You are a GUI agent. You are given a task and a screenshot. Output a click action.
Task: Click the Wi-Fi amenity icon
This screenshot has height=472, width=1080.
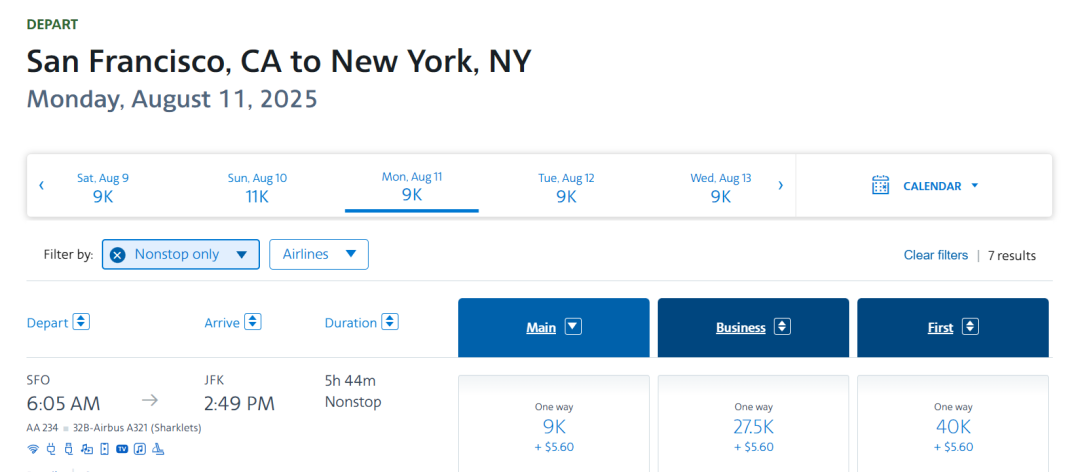point(33,449)
